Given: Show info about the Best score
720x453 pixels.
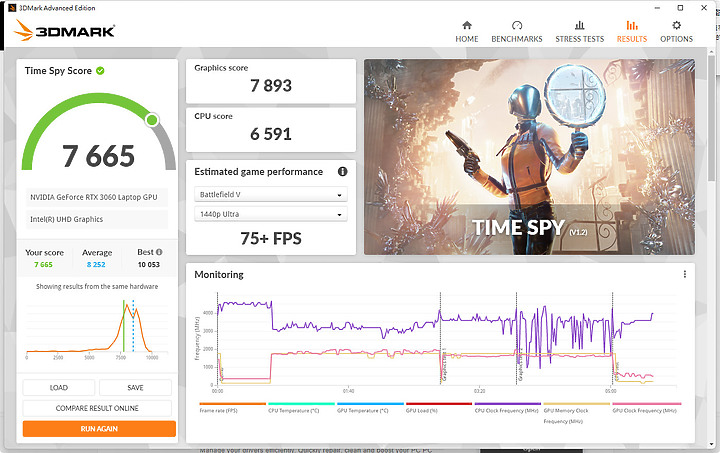Looking at the screenshot, I should [159, 252].
